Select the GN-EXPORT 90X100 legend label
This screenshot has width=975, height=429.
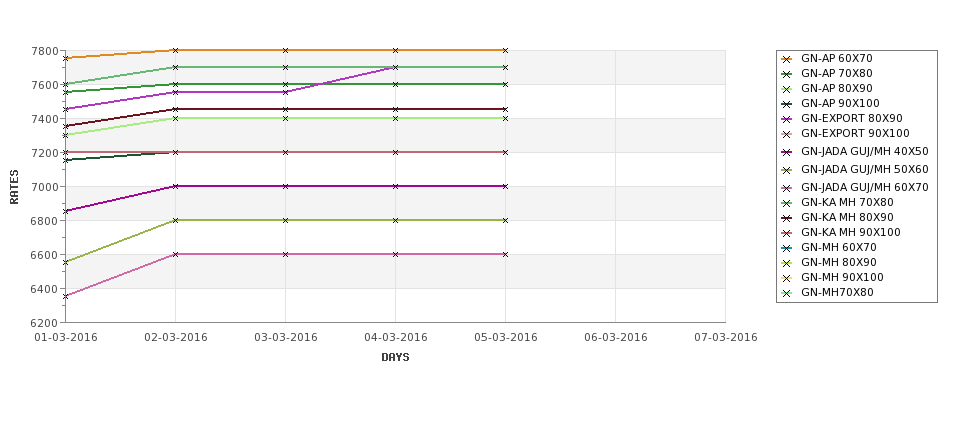tap(855, 134)
